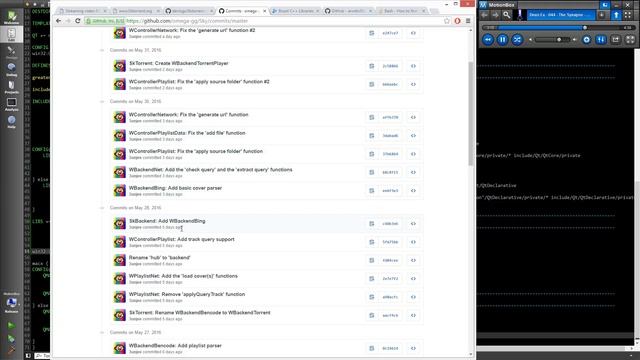Viewport: 640px width, 360px height.
Task: Expand MotionBox view with the four-arrows icon
Action: (x=628, y=15)
